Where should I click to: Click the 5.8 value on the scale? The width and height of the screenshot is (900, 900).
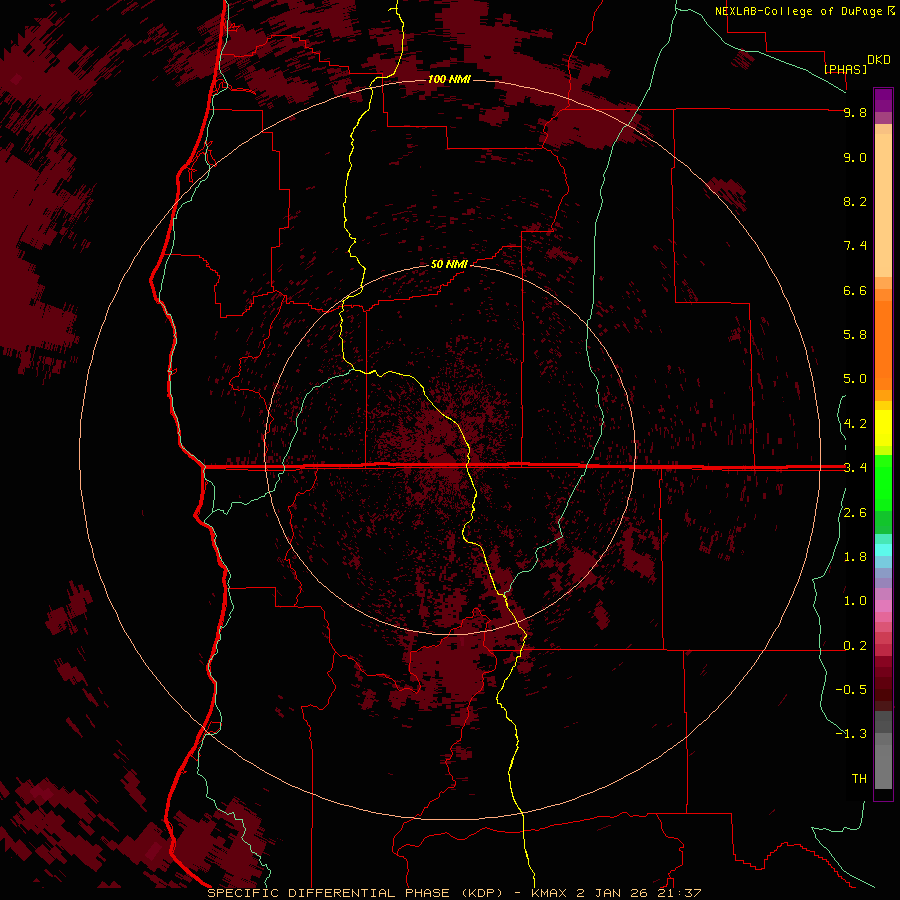click(855, 335)
